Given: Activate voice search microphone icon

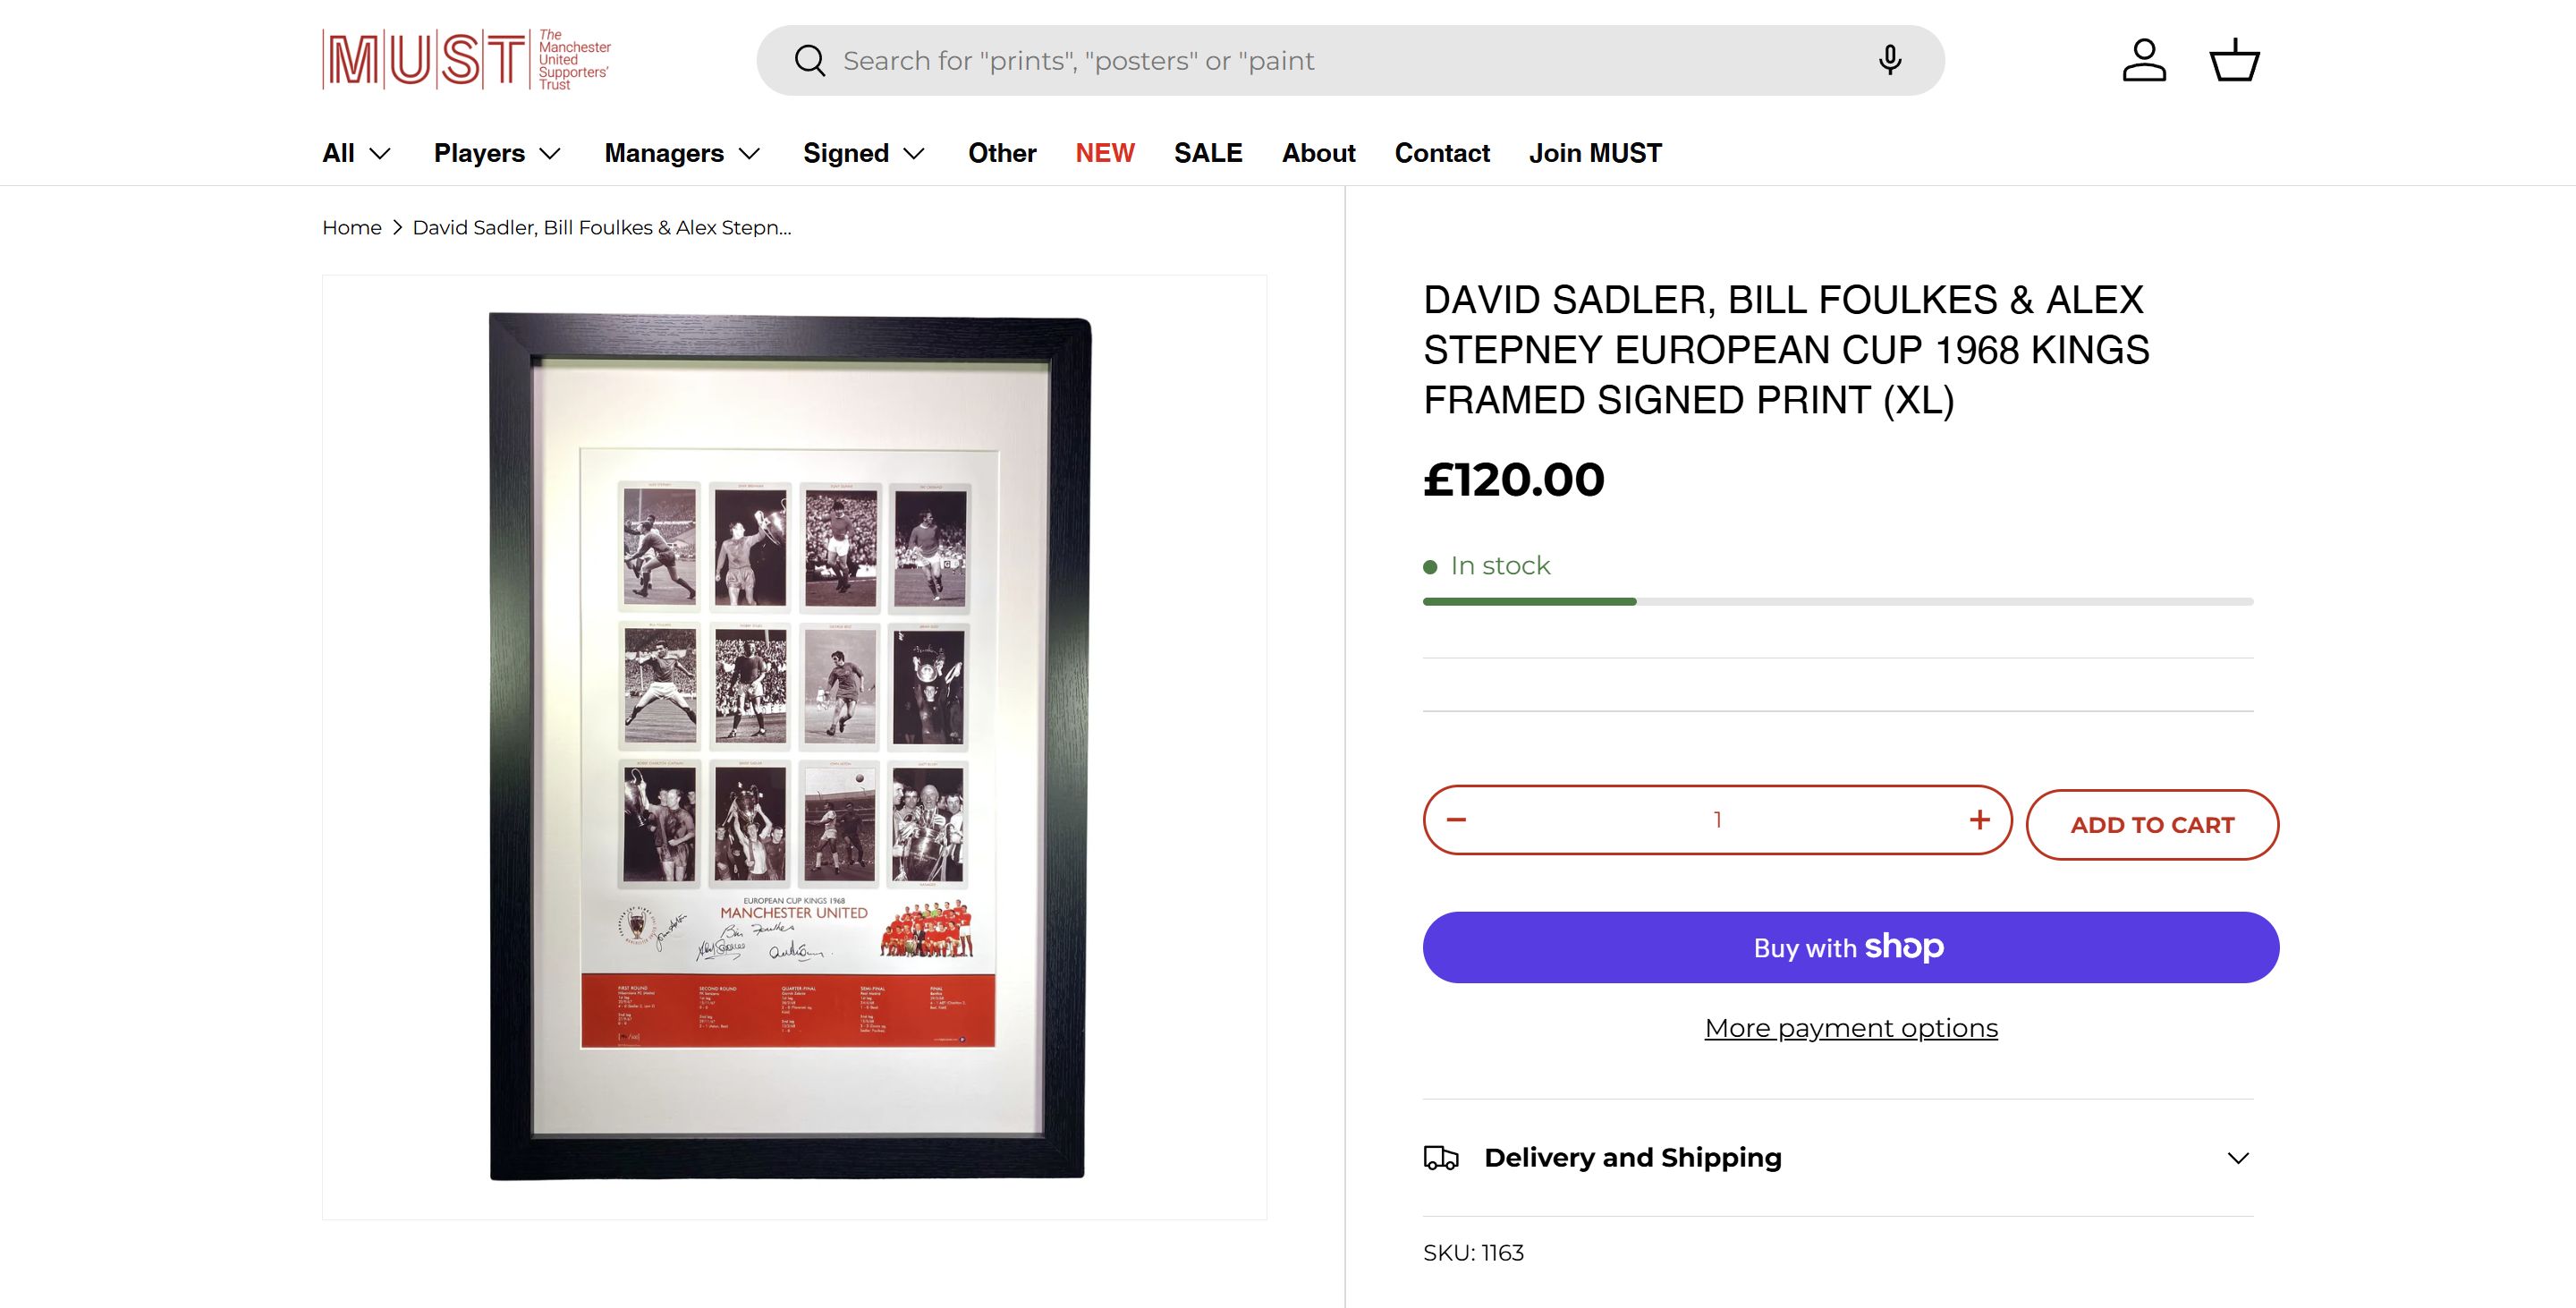Looking at the screenshot, I should (1889, 60).
